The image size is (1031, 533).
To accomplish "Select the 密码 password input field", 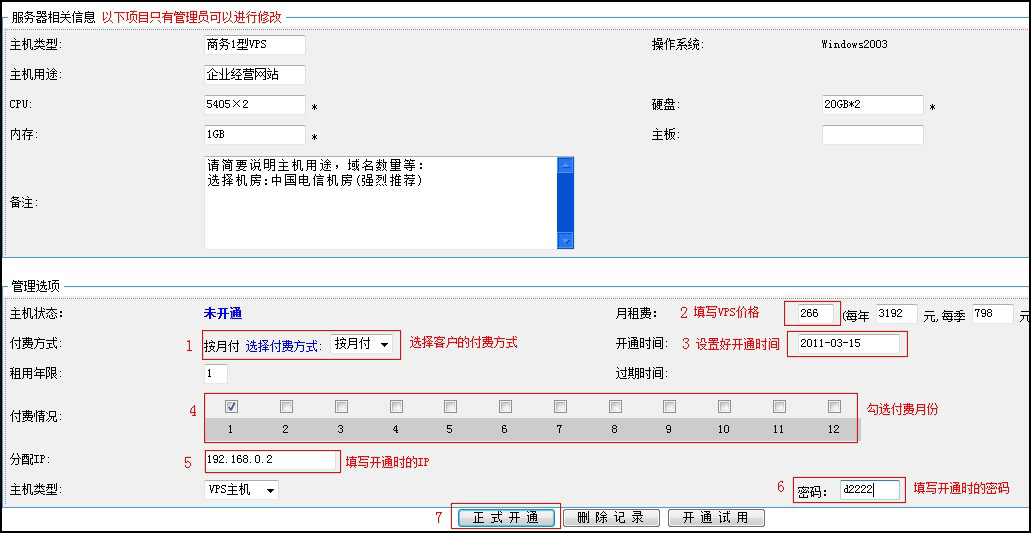I will click(x=868, y=490).
